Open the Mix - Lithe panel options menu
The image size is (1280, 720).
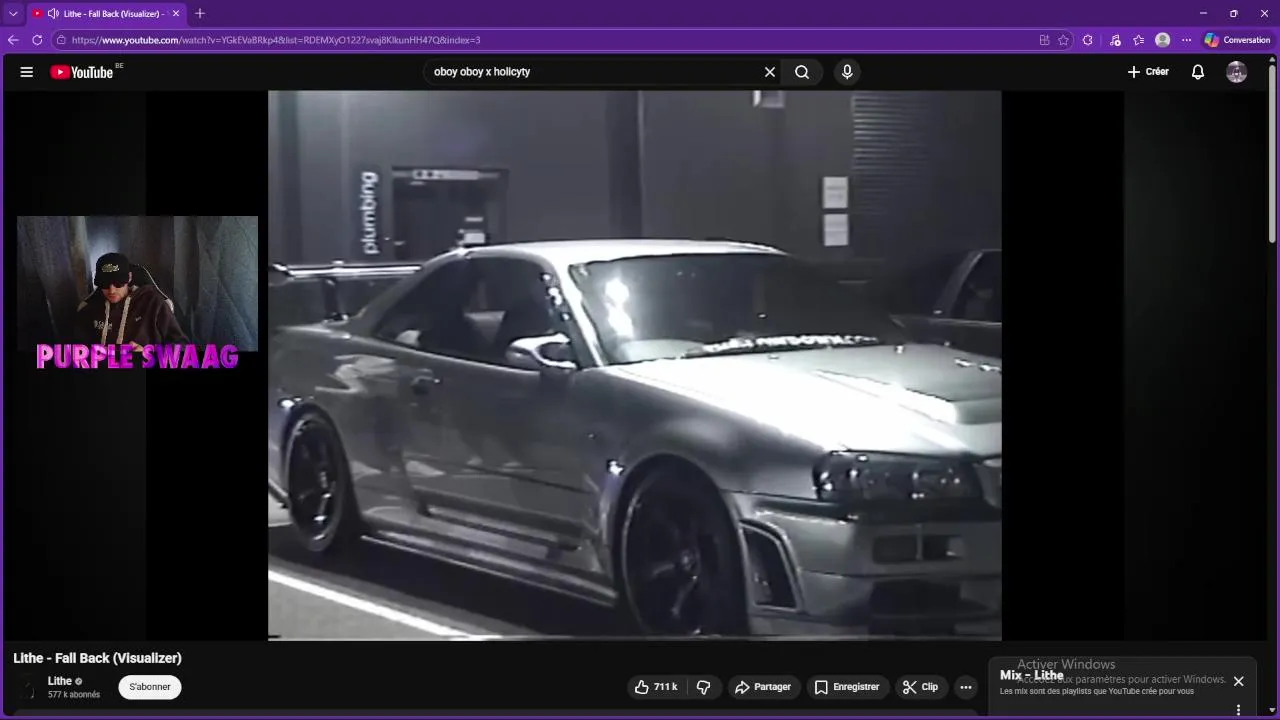1238,710
